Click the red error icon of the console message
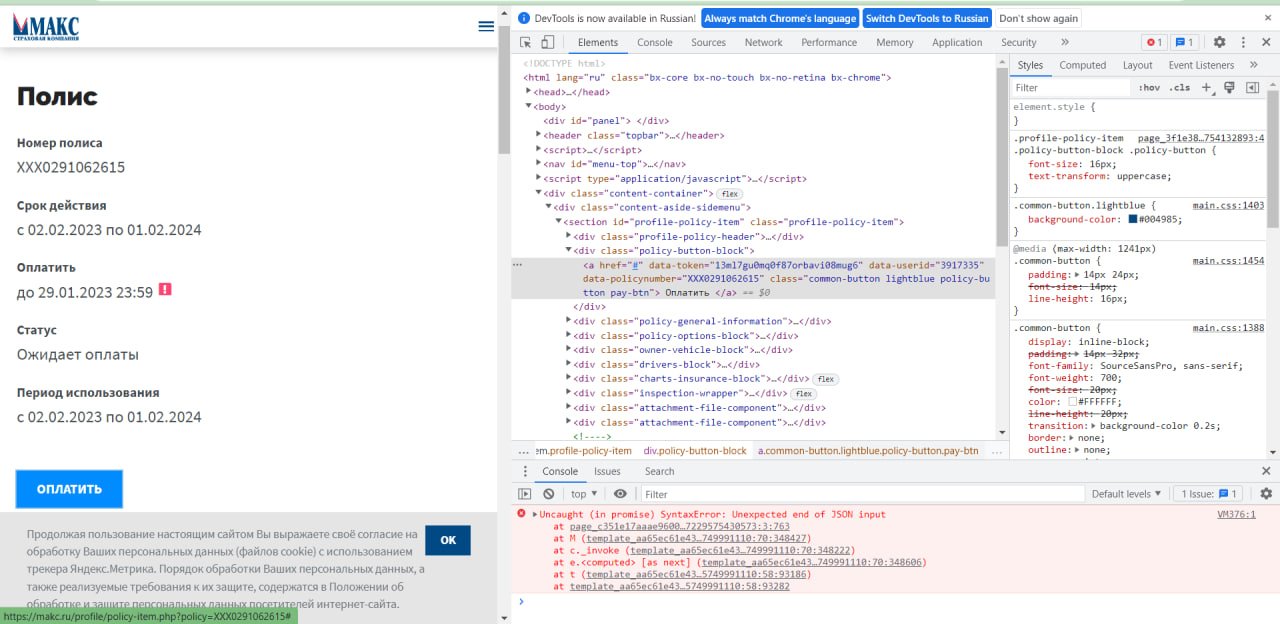 (521, 514)
